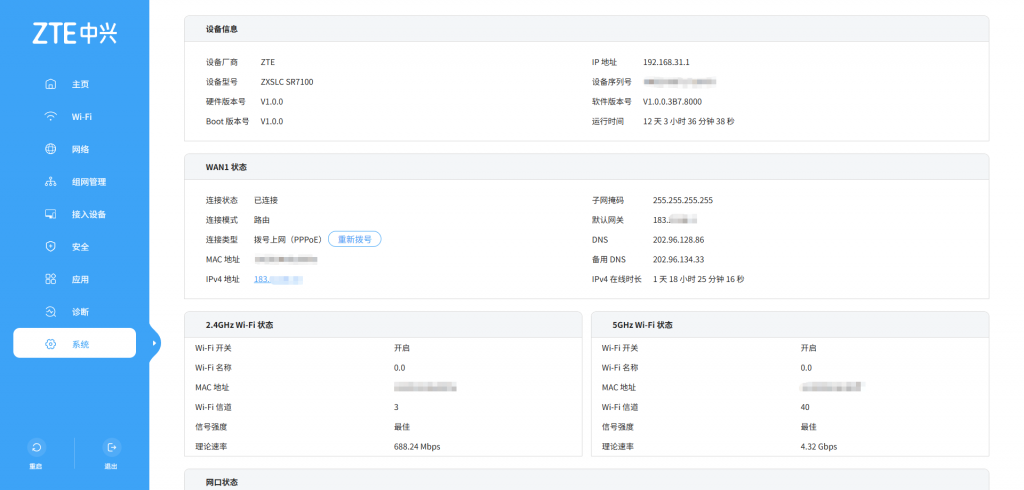
Task: Click the security shield icon
Action: tap(51, 247)
